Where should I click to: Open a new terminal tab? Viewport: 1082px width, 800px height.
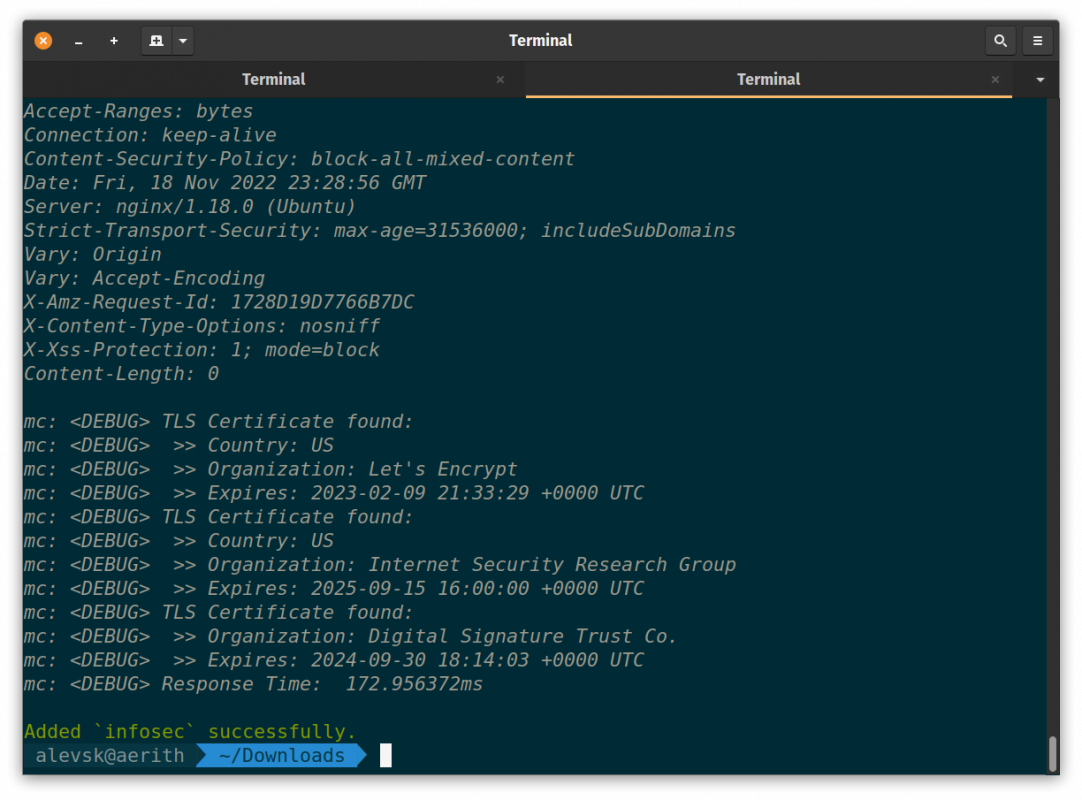click(156, 41)
